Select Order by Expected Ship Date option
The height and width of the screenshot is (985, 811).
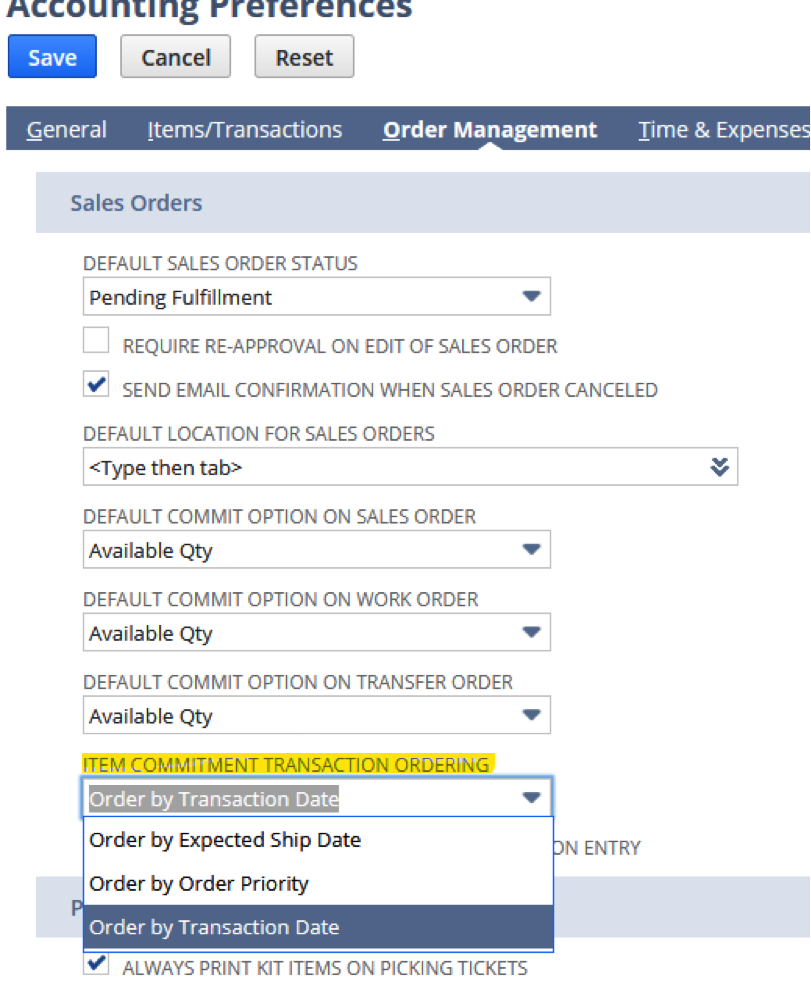pyautogui.click(x=224, y=840)
